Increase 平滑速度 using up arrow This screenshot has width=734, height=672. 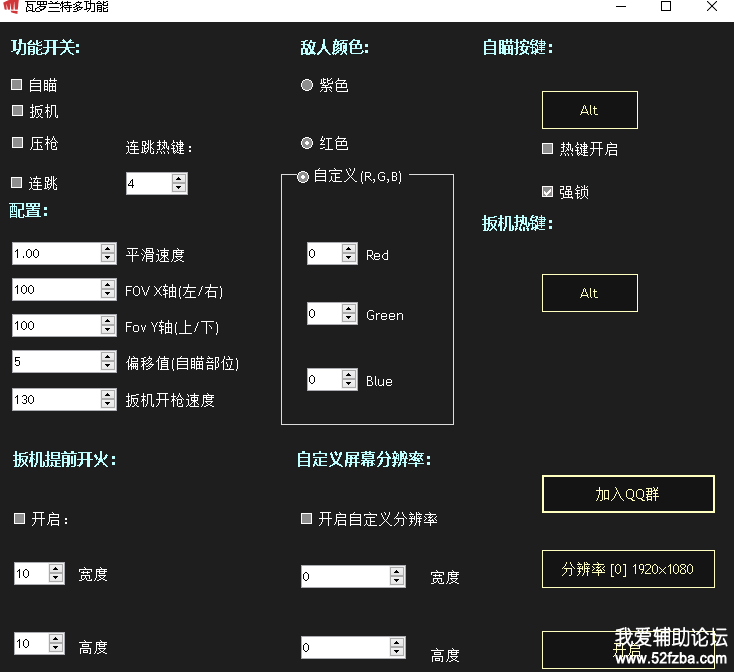point(108,249)
